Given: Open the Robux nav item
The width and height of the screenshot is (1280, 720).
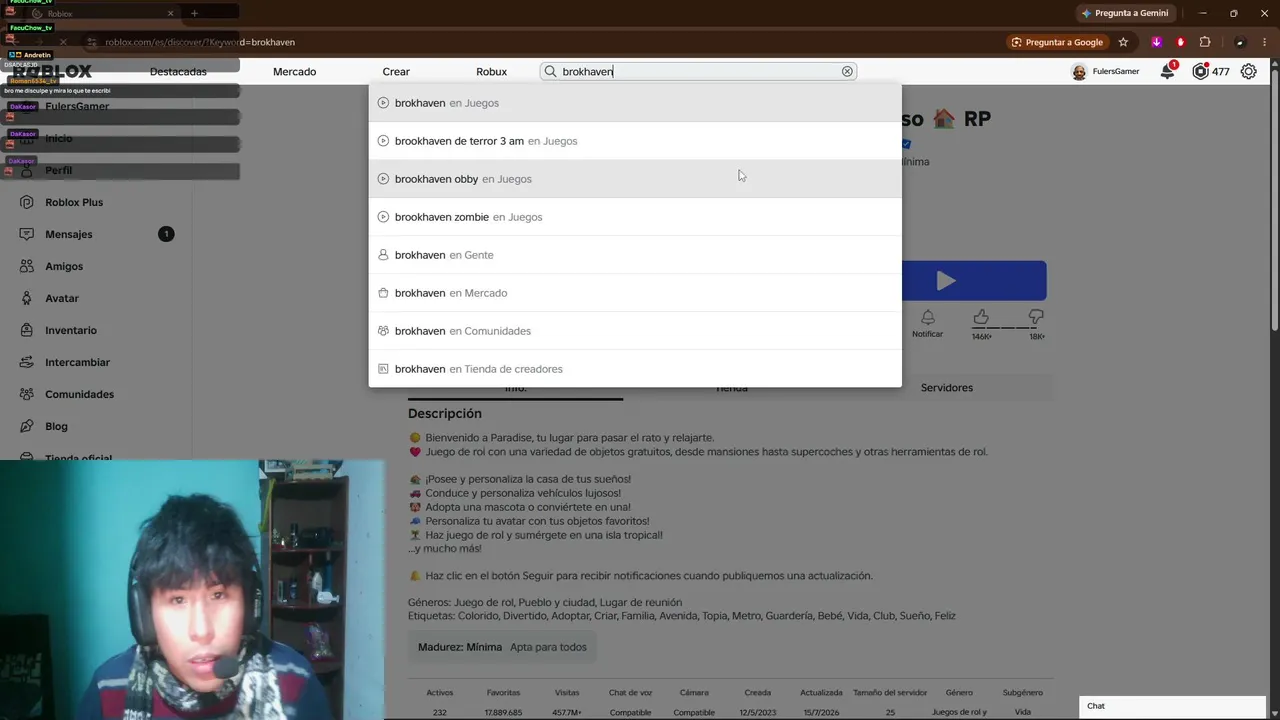Looking at the screenshot, I should (491, 72).
